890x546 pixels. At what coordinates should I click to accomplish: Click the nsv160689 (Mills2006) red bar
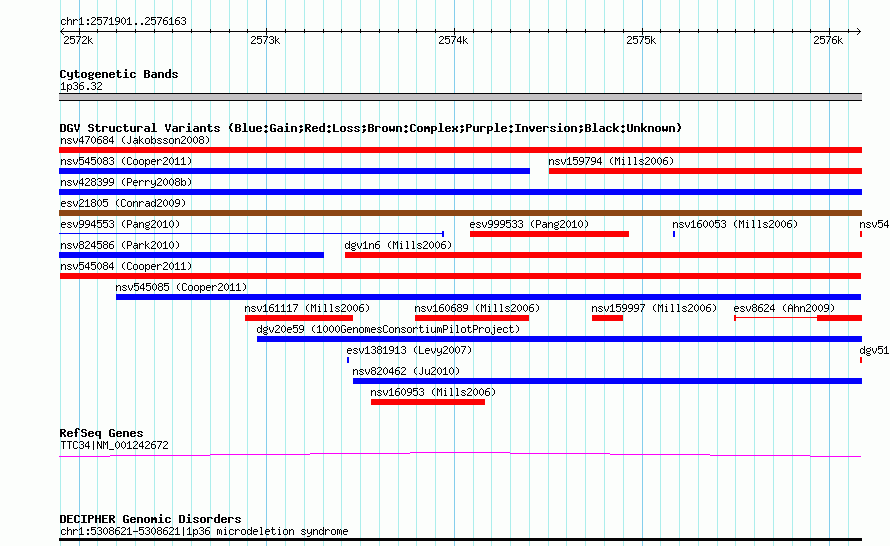472,318
